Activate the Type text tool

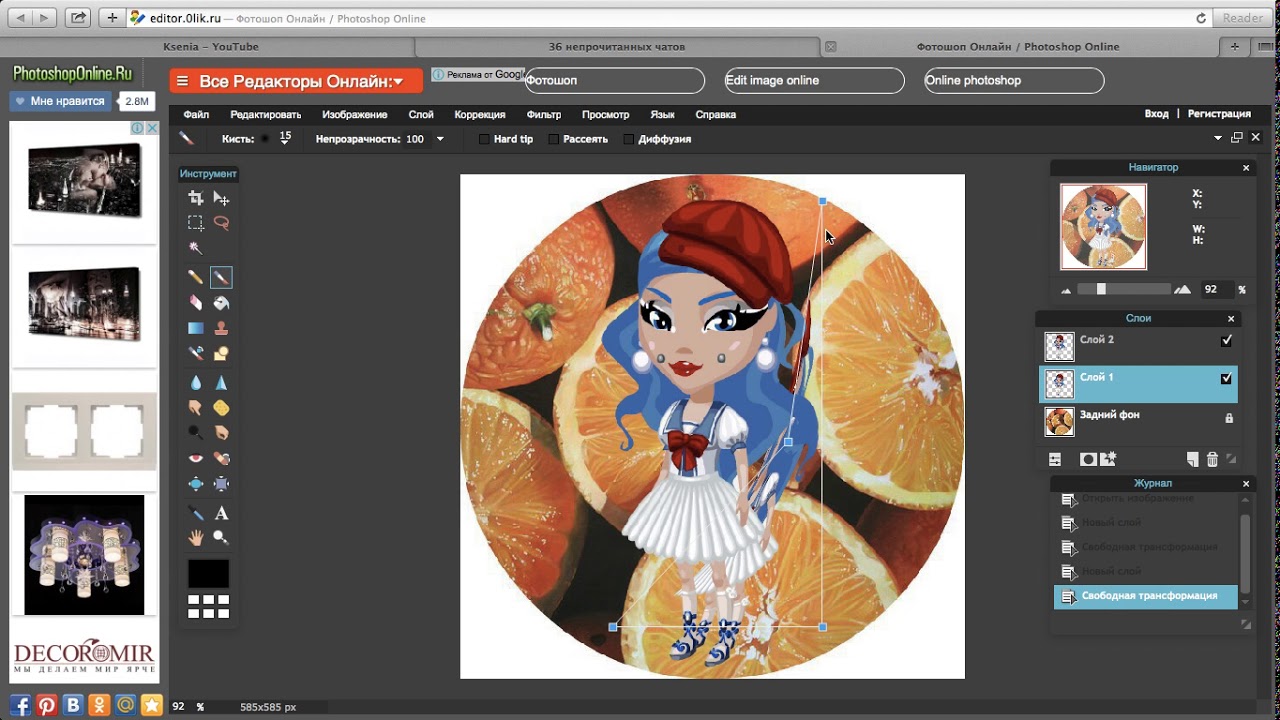(x=221, y=513)
